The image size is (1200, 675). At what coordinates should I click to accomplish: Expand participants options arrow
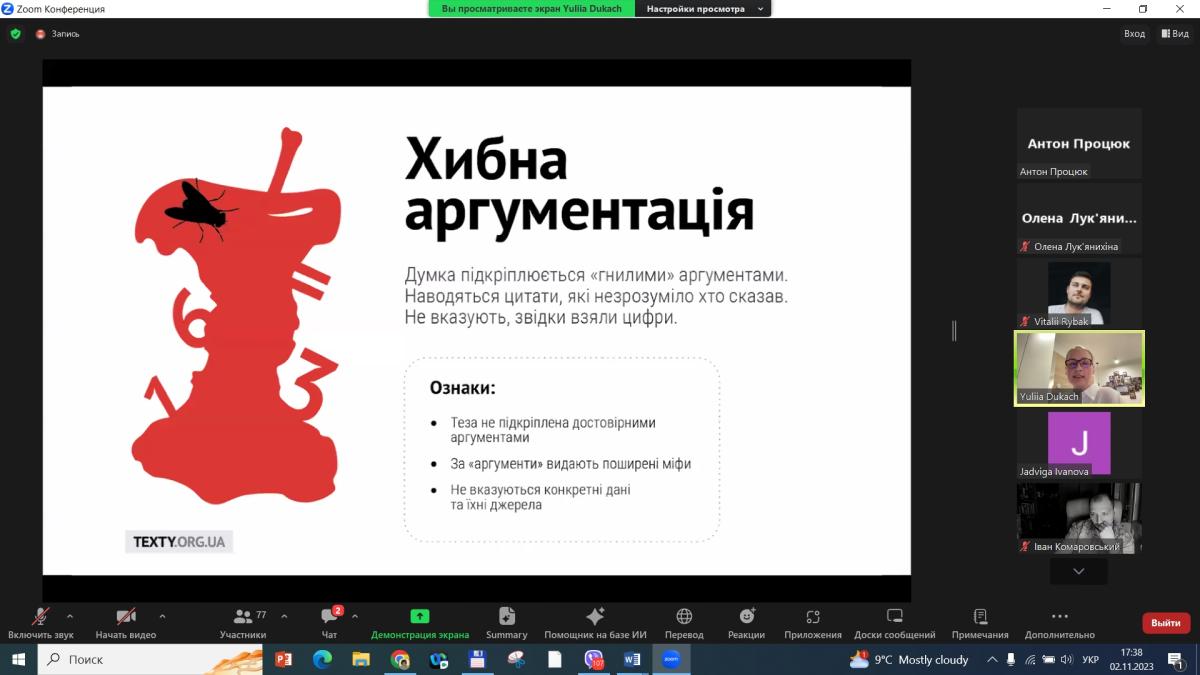click(x=284, y=616)
